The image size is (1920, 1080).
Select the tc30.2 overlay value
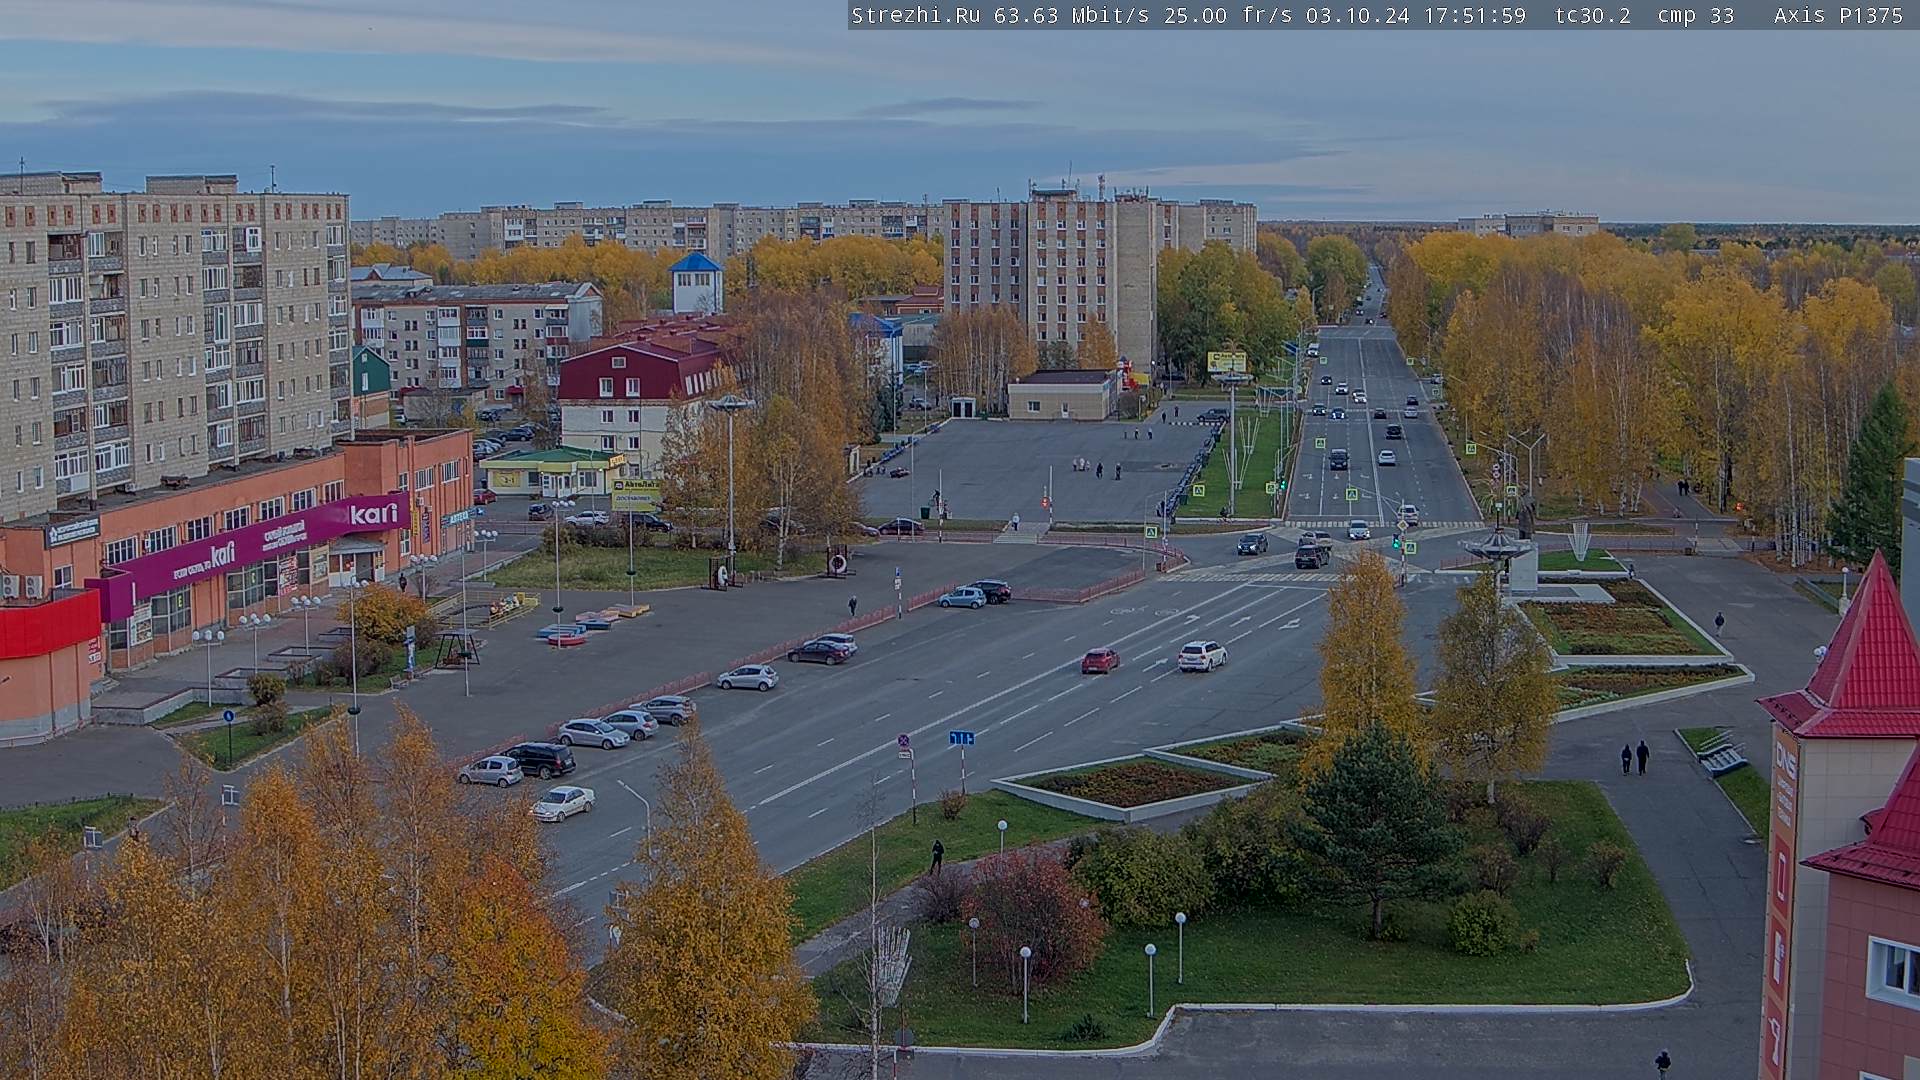[1592, 15]
